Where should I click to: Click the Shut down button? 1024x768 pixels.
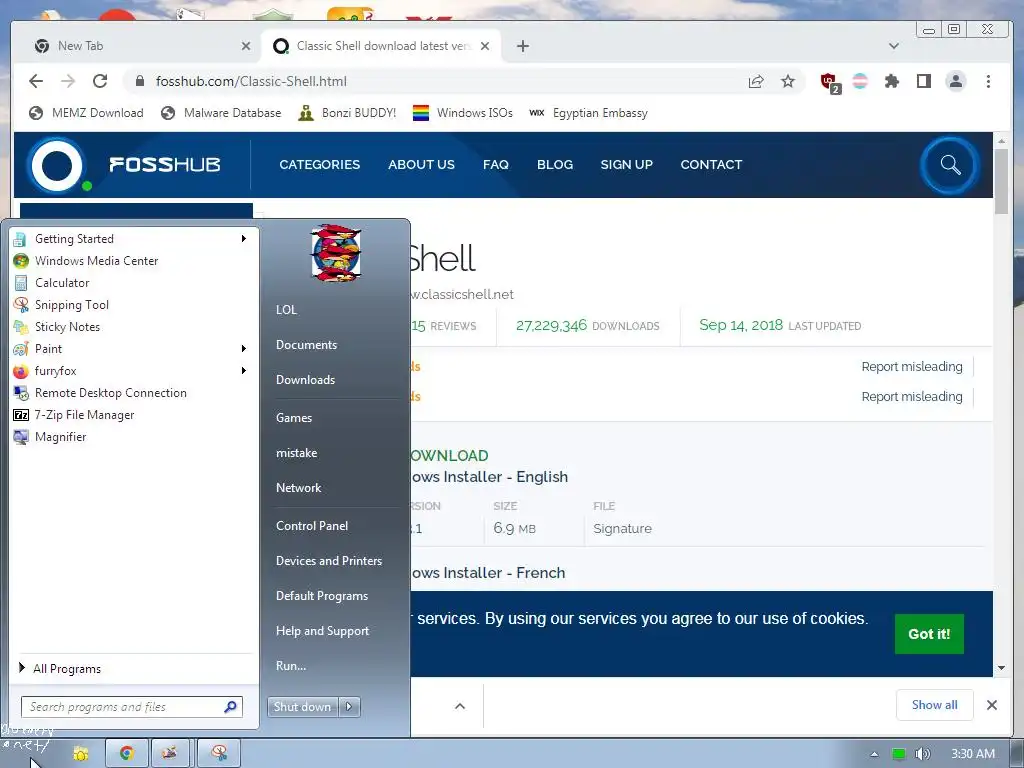(x=302, y=707)
